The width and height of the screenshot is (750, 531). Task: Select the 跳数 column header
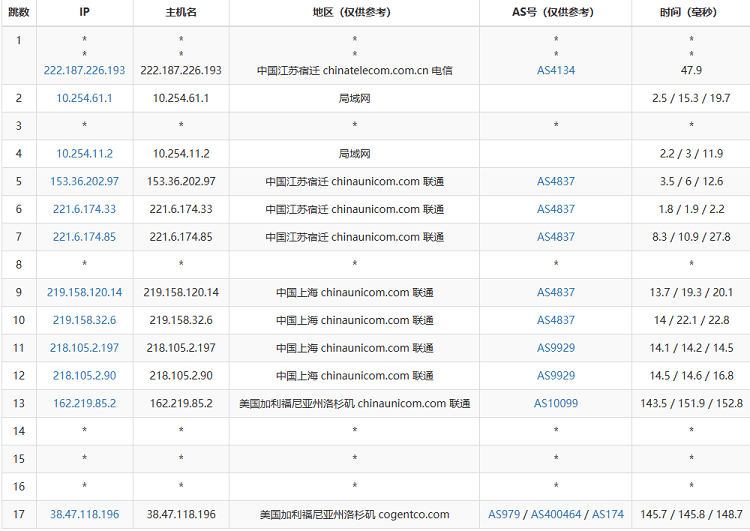tap(19, 12)
